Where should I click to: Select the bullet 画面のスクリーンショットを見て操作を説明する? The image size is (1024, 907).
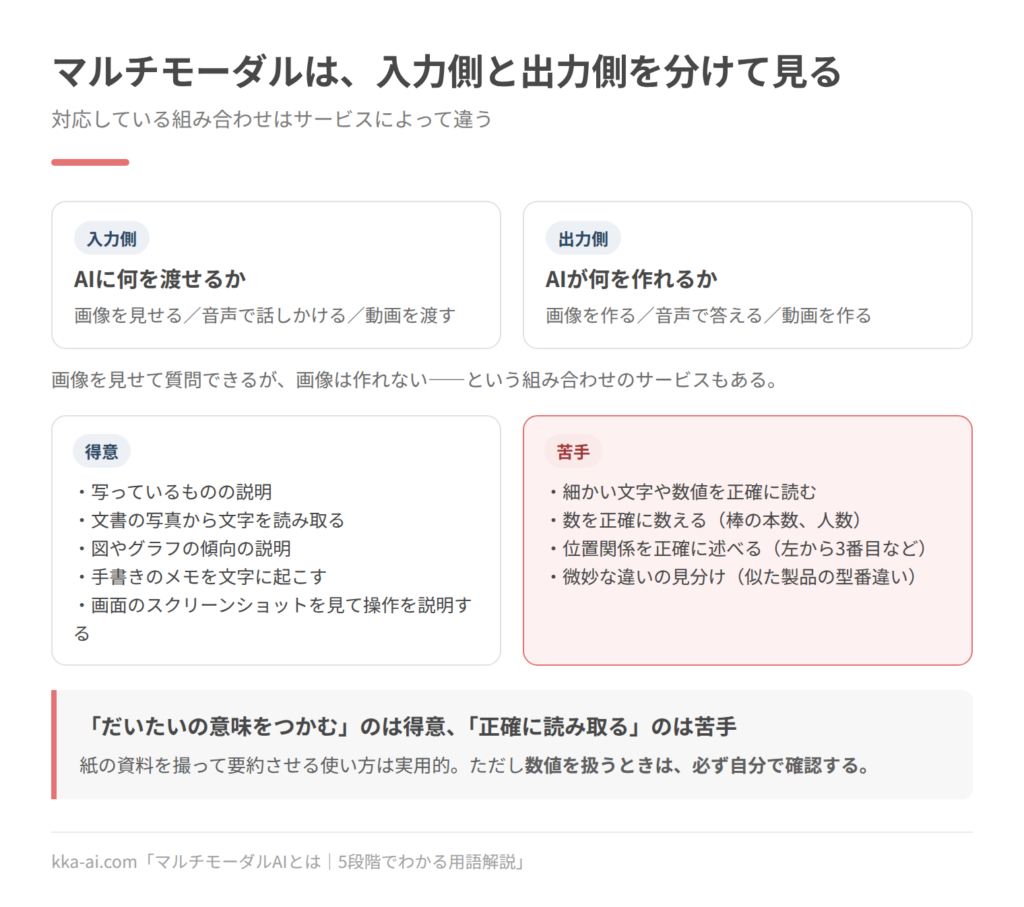tap(273, 619)
